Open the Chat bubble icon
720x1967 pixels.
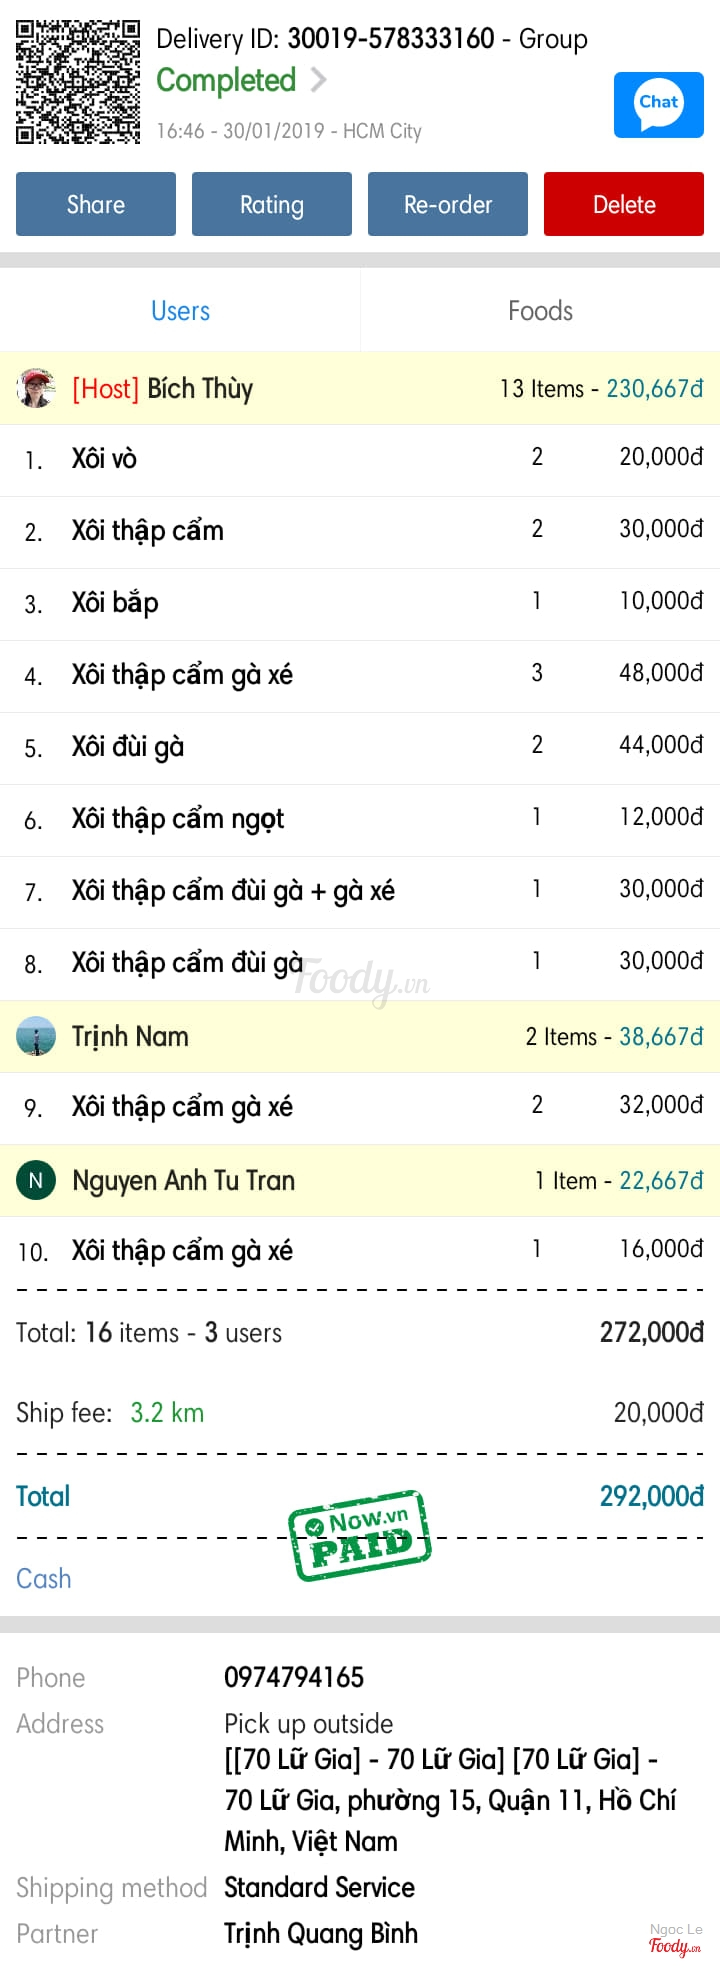[x=658, y=104]
